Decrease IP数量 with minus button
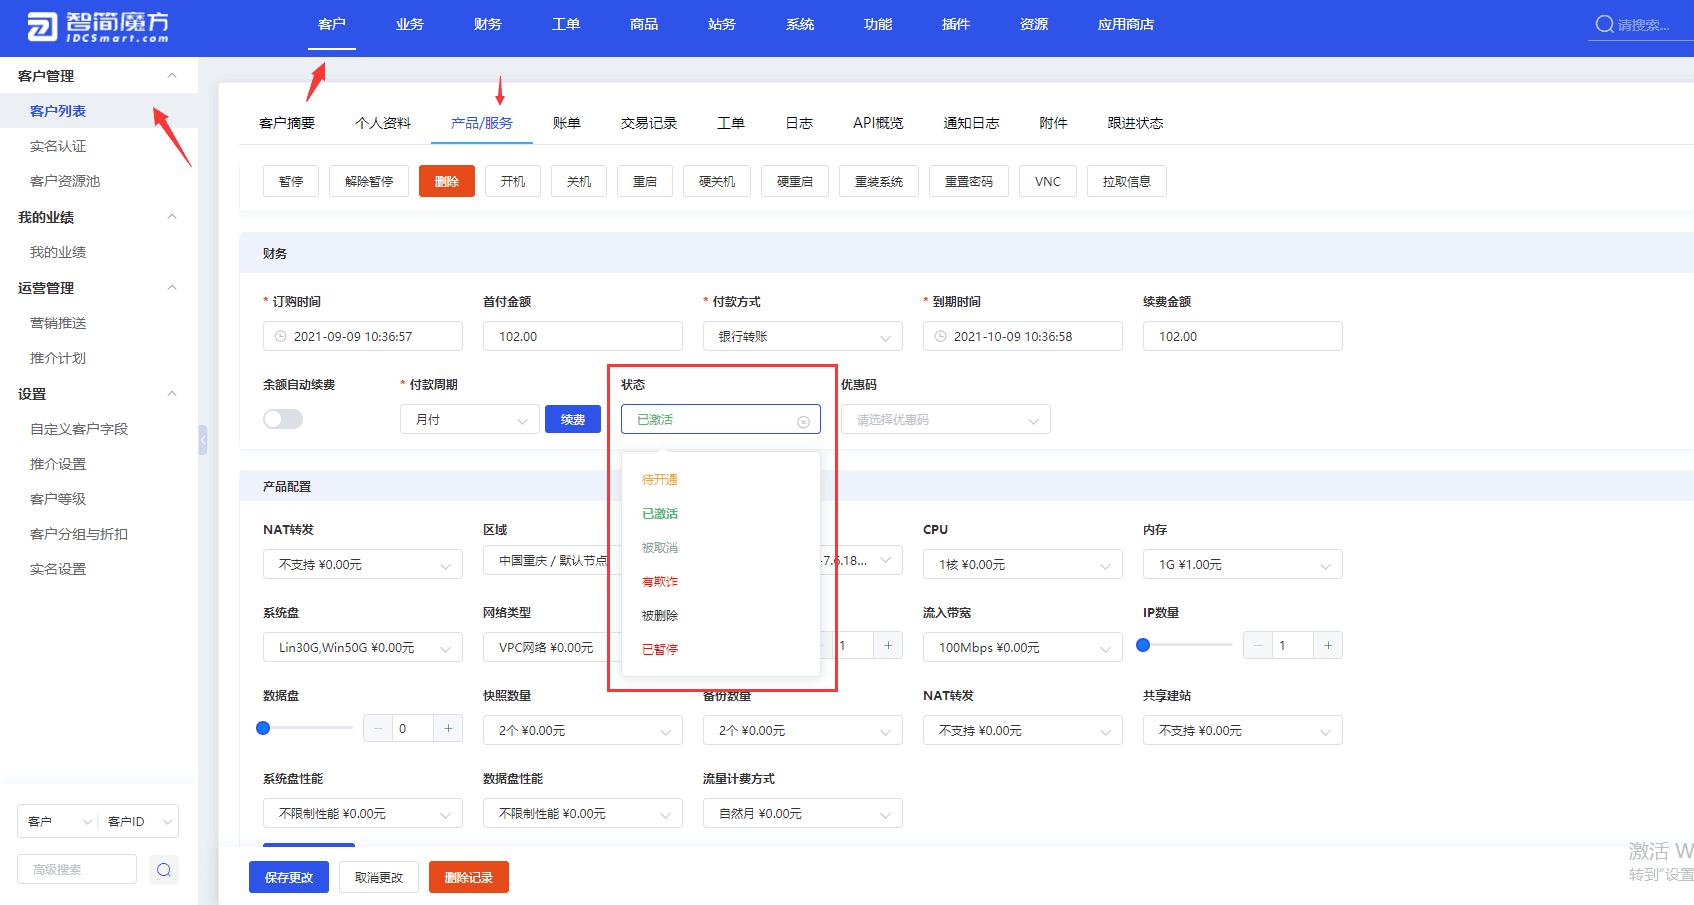1694x905 pixels. coord(1258,646)
